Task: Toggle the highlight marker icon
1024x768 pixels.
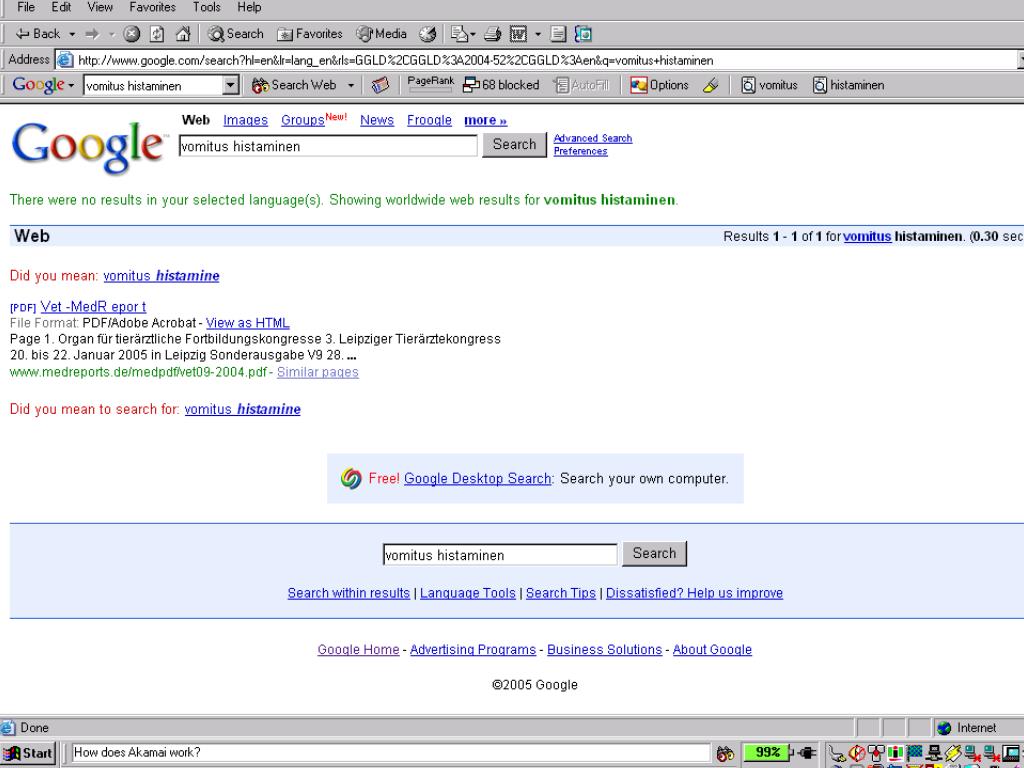Action: (x=711, y=85)
